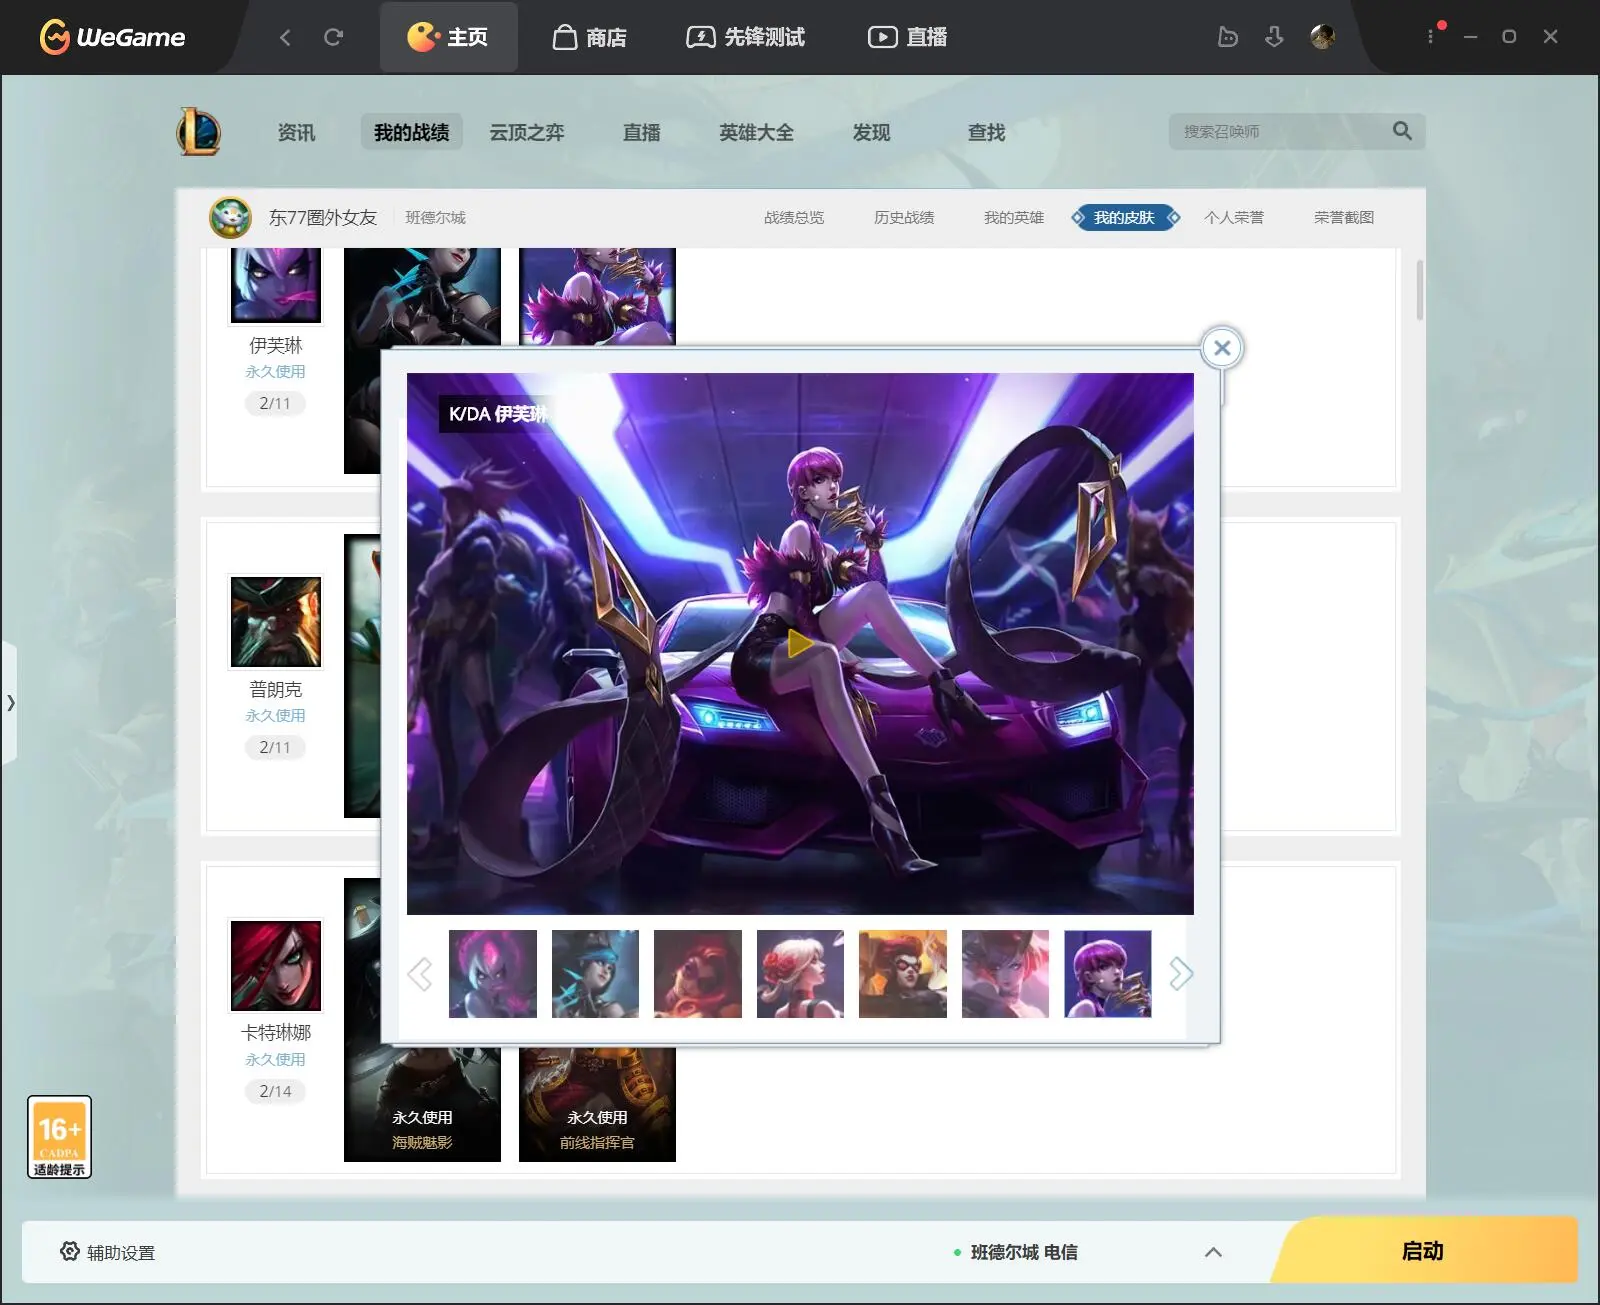This screenshot has height=1305, width=1600.
Task: Click the 启动 launch button
Action: (1423, 1251)
